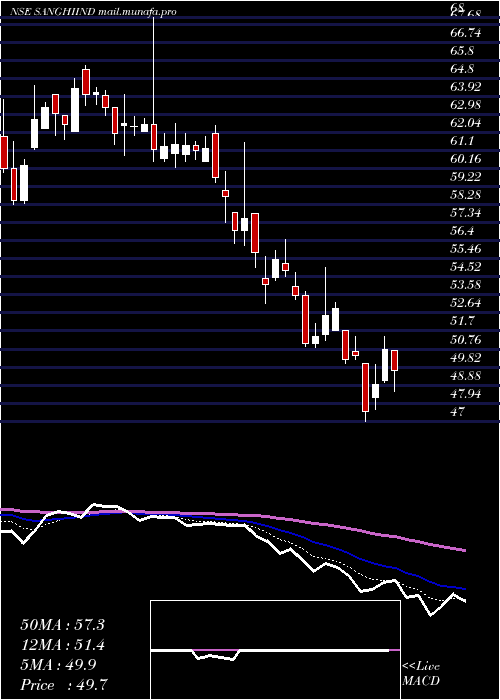Click the 12MA : 51.4 readout
This screenshot has width=500, height=700.
pyautogui.click(x=62, y=645)
